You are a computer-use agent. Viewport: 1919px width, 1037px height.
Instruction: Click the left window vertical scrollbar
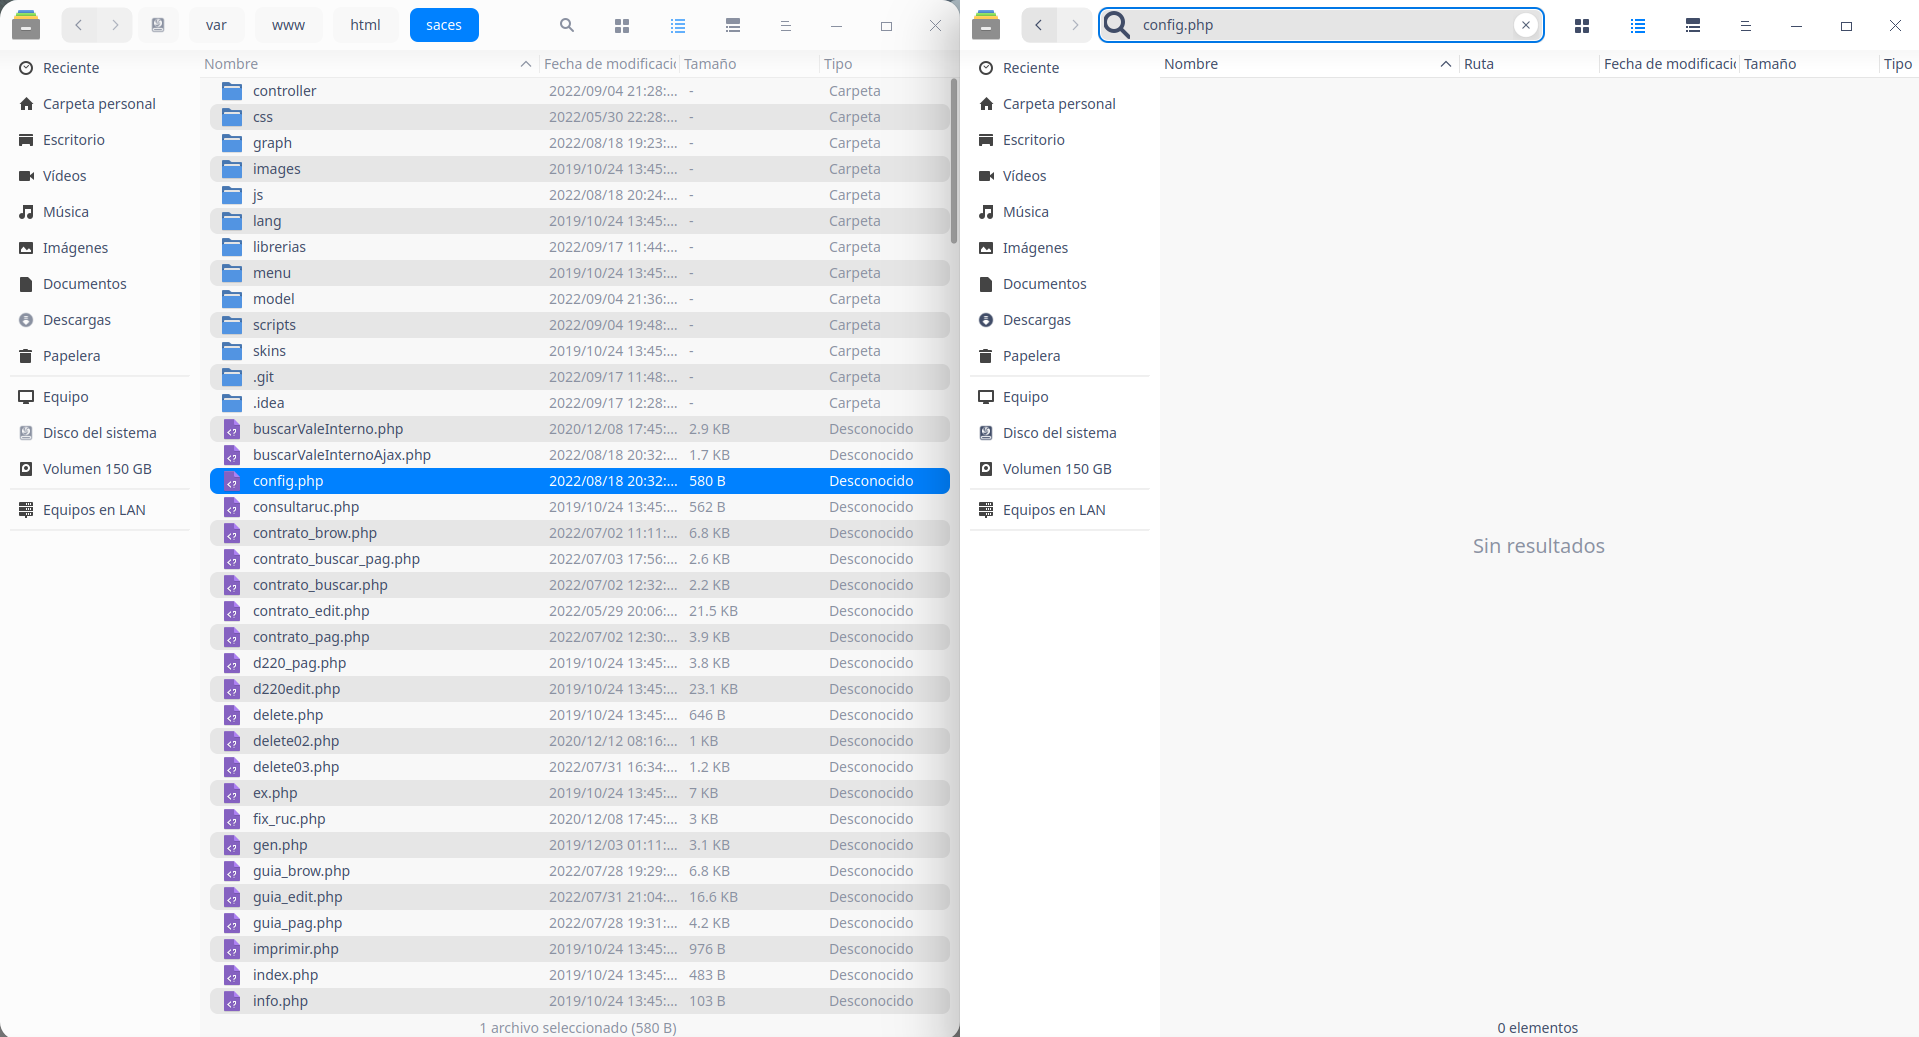(954, 160)
